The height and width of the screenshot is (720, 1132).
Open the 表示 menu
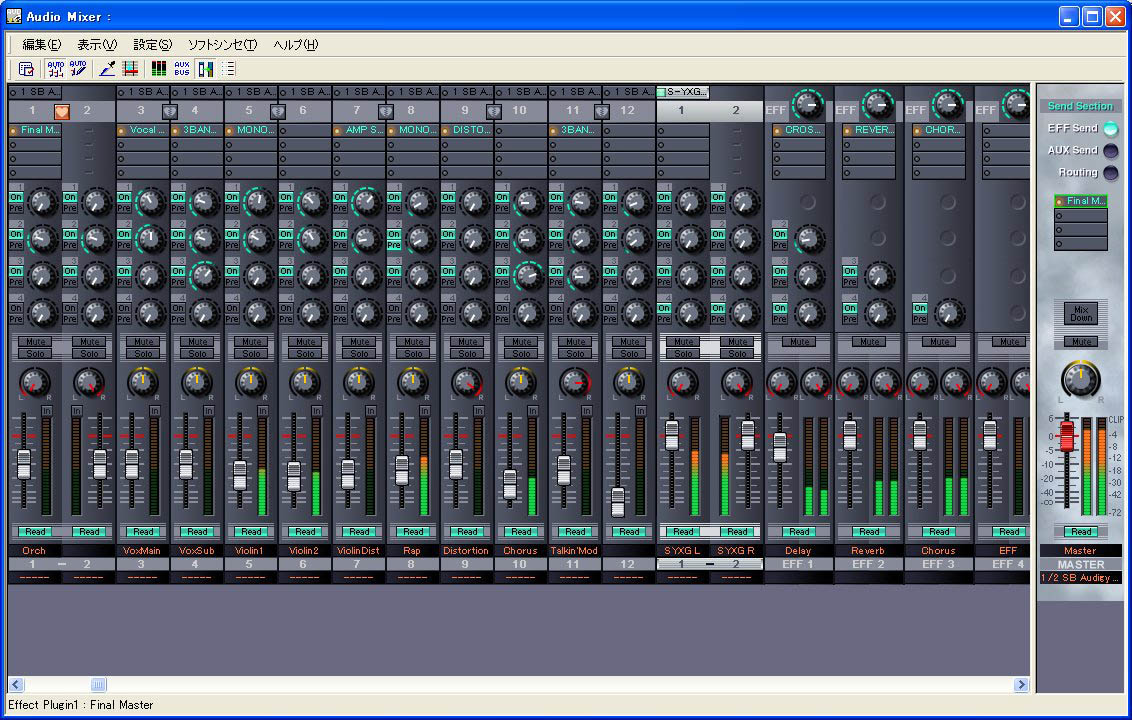pyautogui.click(x=96, y=44)
